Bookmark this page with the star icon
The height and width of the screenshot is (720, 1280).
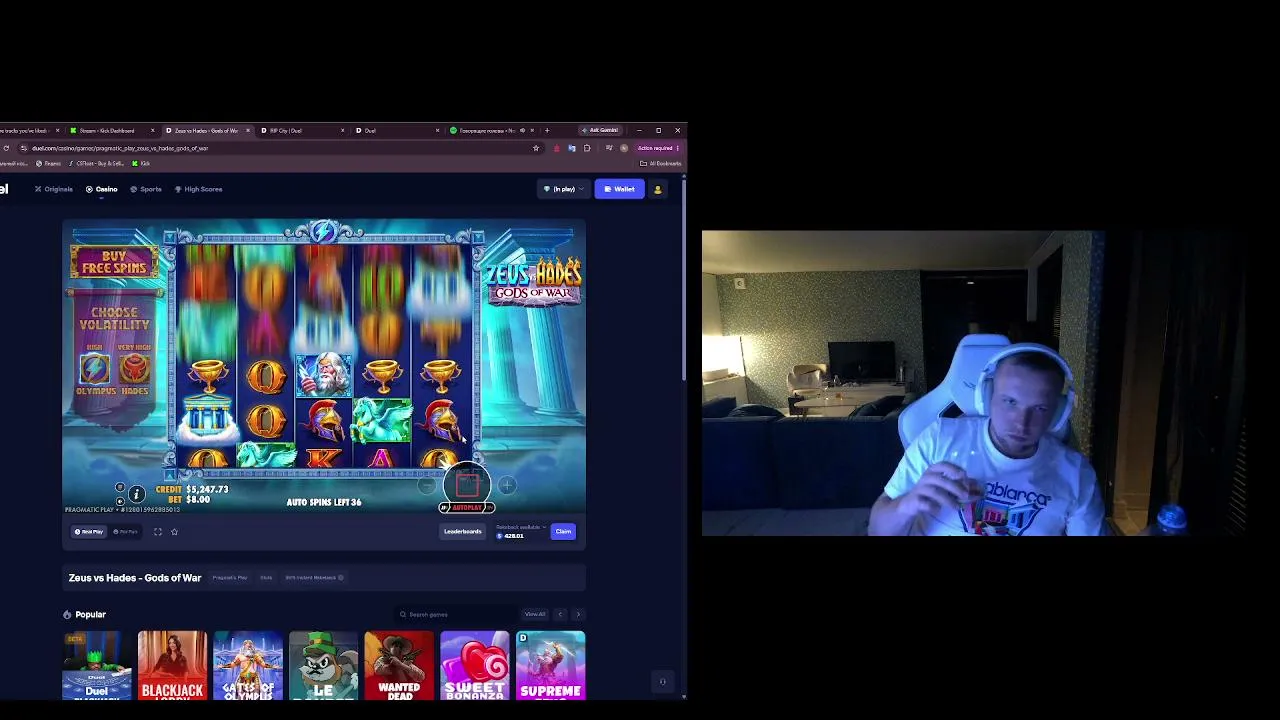tap(536, 148)
